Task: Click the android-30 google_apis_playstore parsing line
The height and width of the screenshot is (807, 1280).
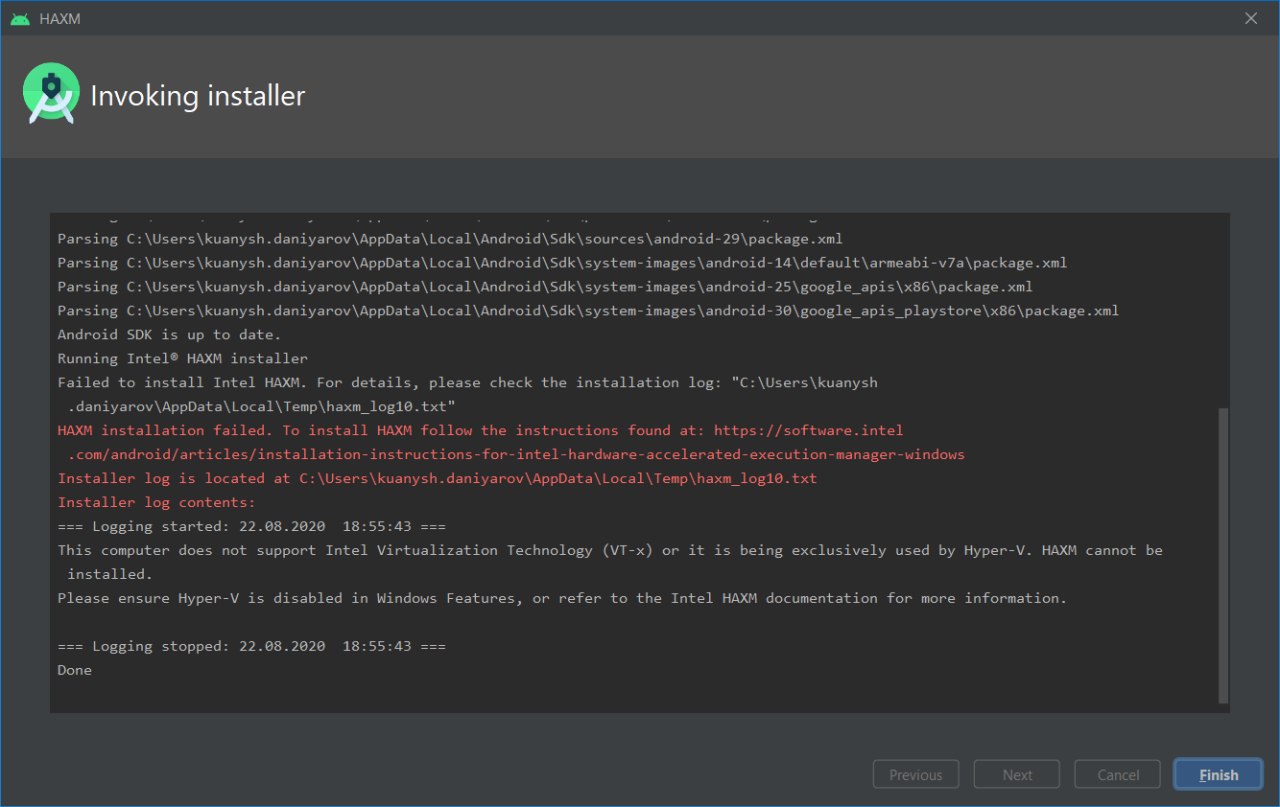Action: click(588, 311)
